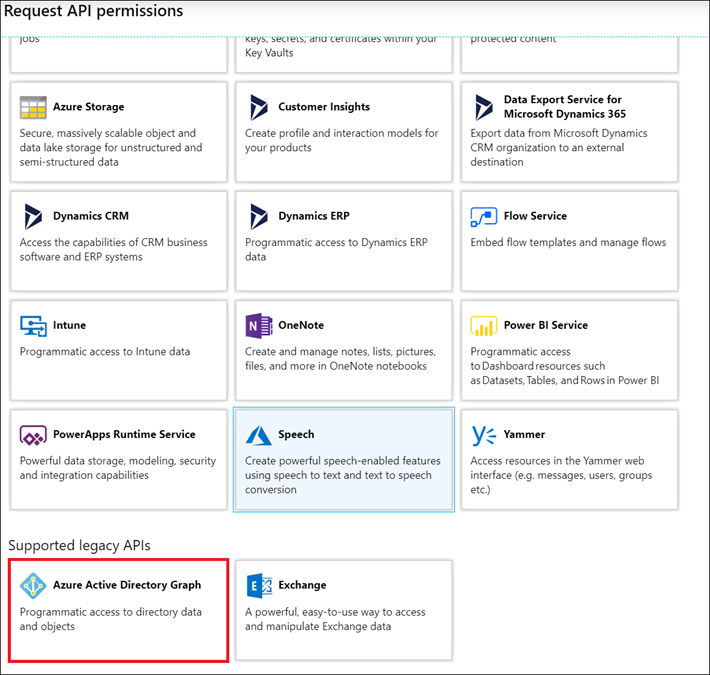Click the Power BI Service chart icon

[x=484, y=326]
